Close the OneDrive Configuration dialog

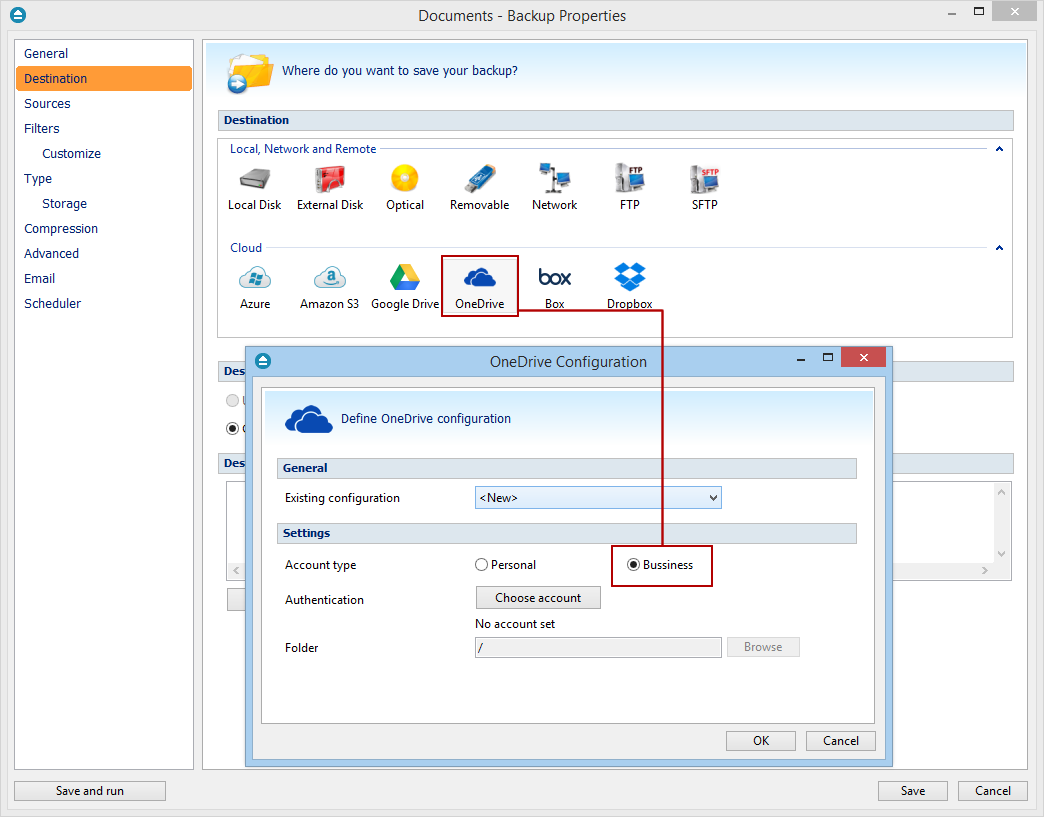(864, 358)
